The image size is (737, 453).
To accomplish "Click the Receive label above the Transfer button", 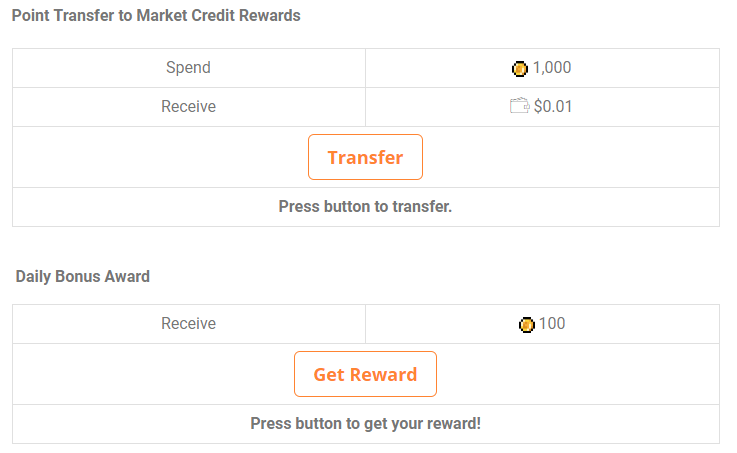I will click(x=188, y=106).
